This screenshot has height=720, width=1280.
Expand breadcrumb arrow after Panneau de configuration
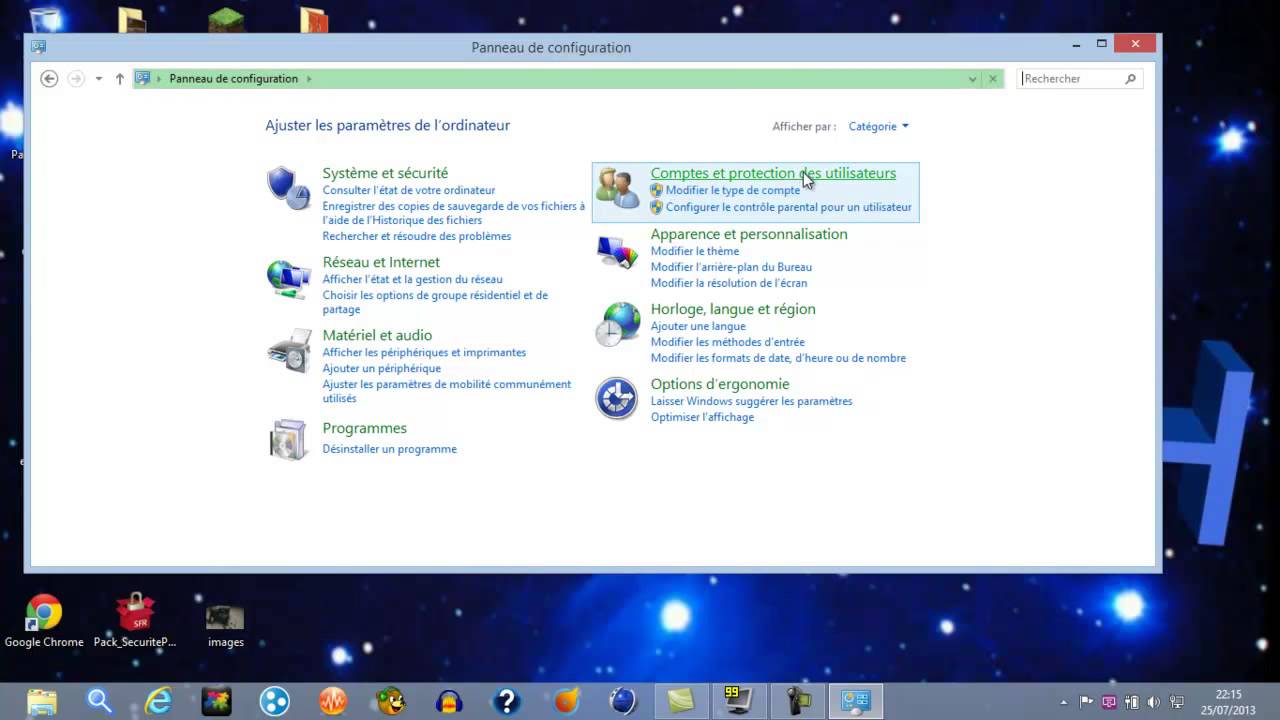click(x=309, y=78)
